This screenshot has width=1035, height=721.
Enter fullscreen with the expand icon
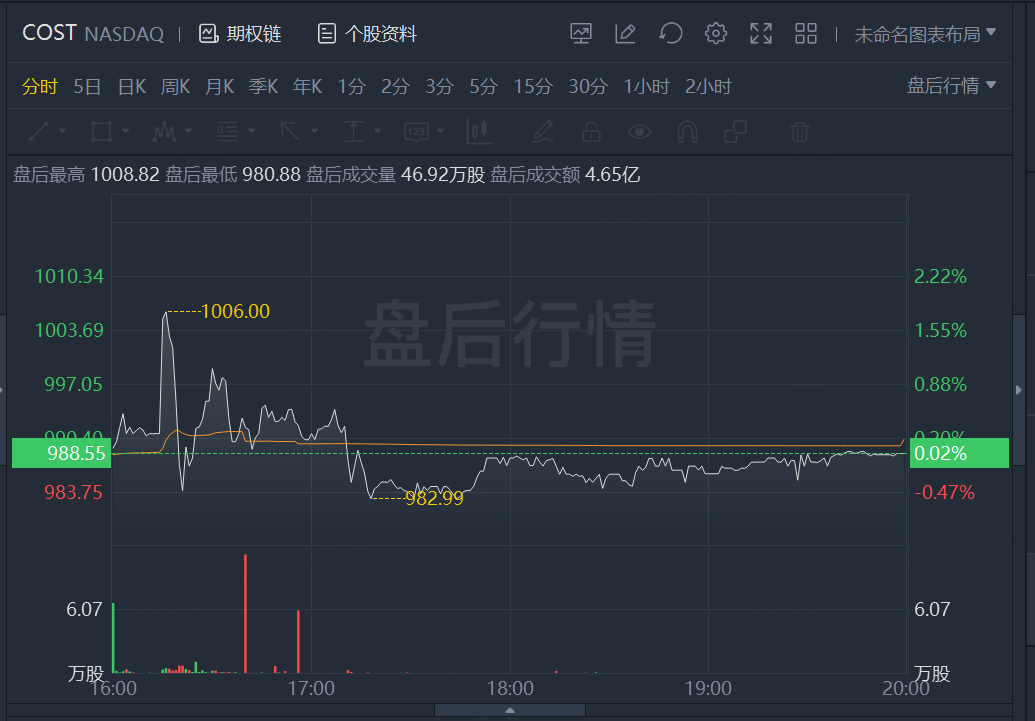(761, 33)
